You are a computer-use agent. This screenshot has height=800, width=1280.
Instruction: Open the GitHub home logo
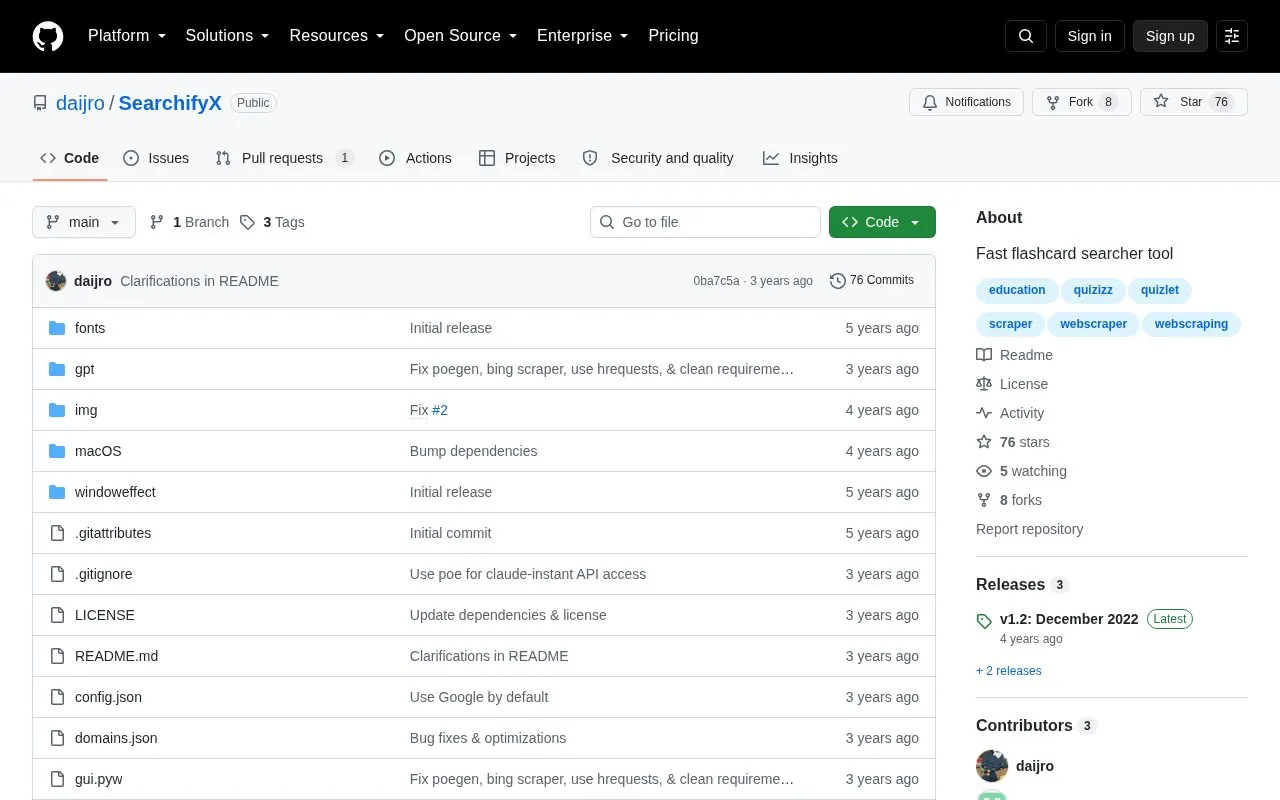[48, 36]
